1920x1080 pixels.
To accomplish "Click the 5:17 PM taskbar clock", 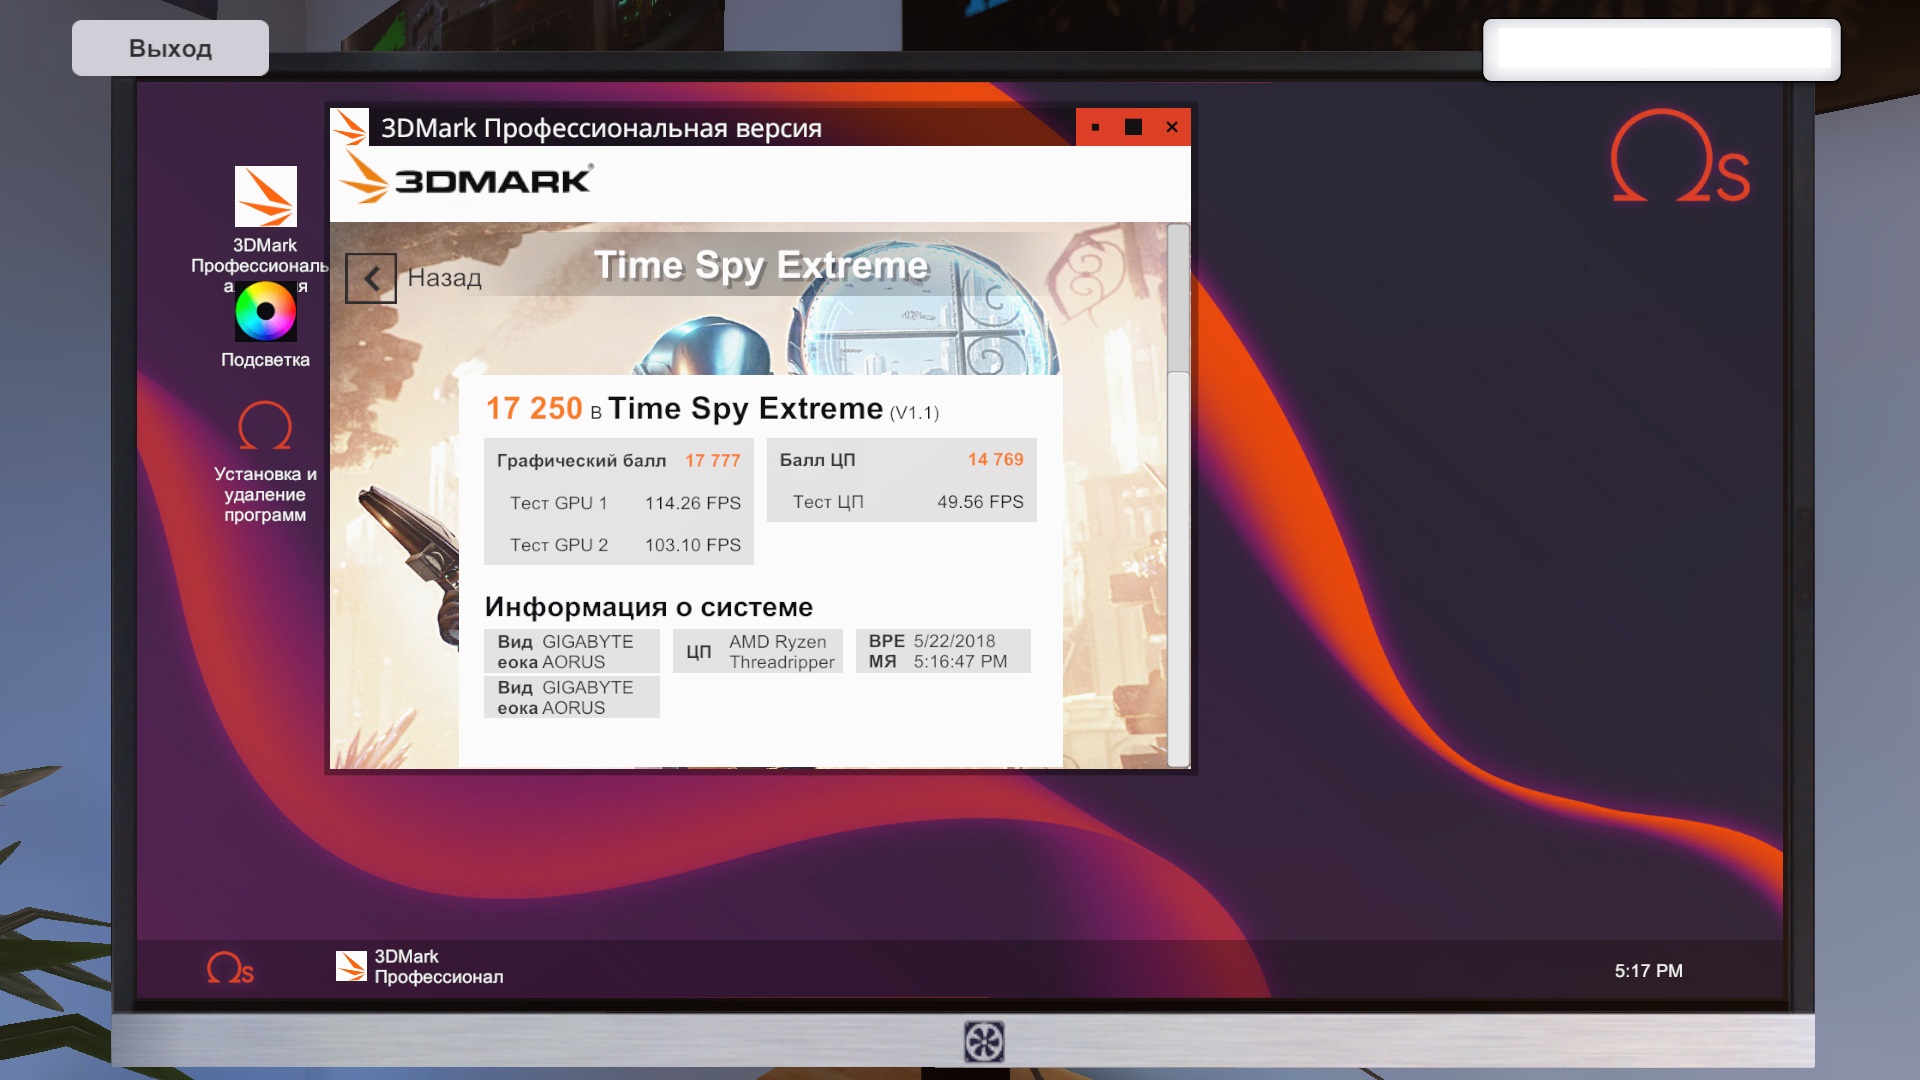I will click(1648, 971).
